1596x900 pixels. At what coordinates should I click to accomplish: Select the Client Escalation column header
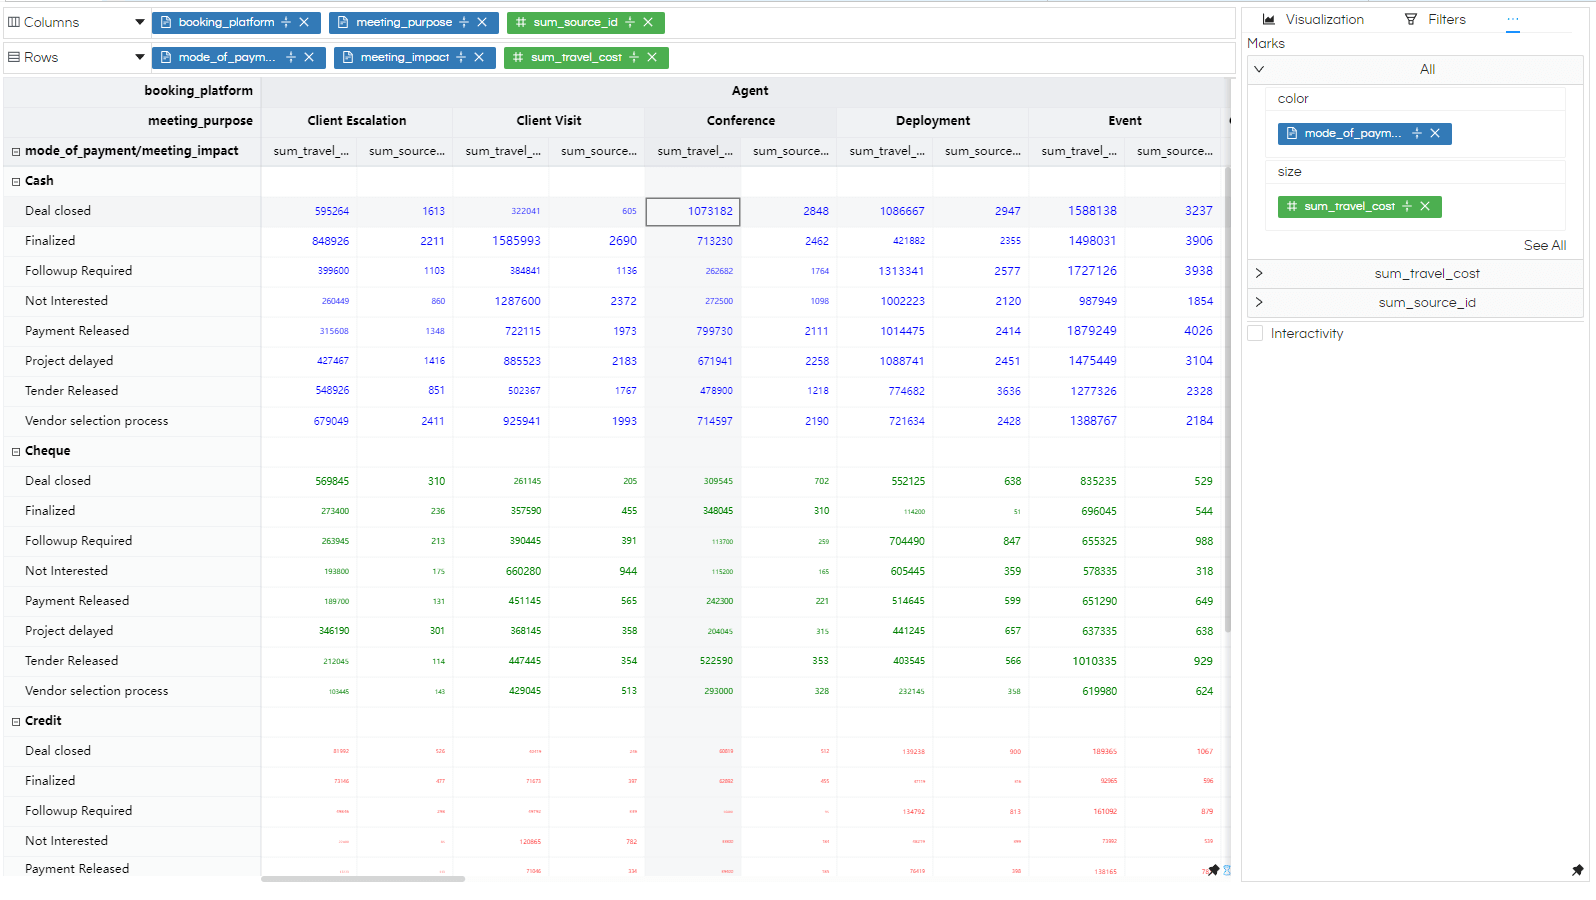(x=357, y=121)
